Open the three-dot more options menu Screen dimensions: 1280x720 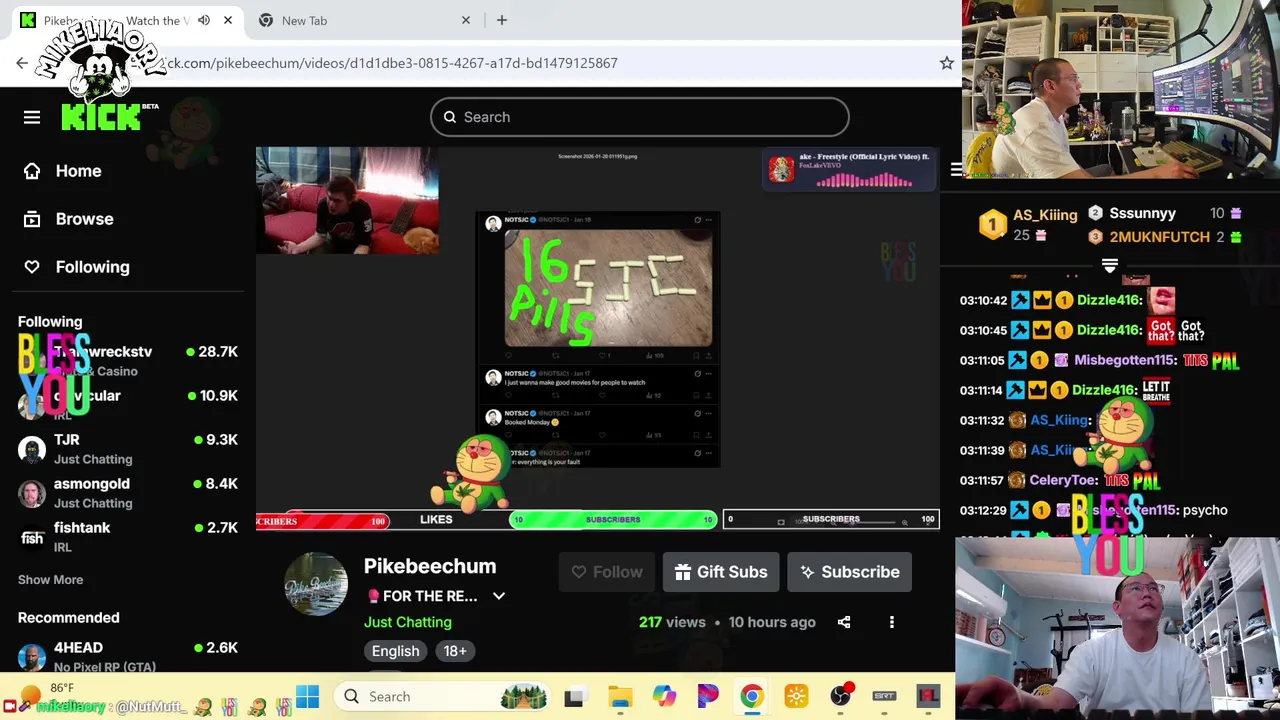(892, 622)
